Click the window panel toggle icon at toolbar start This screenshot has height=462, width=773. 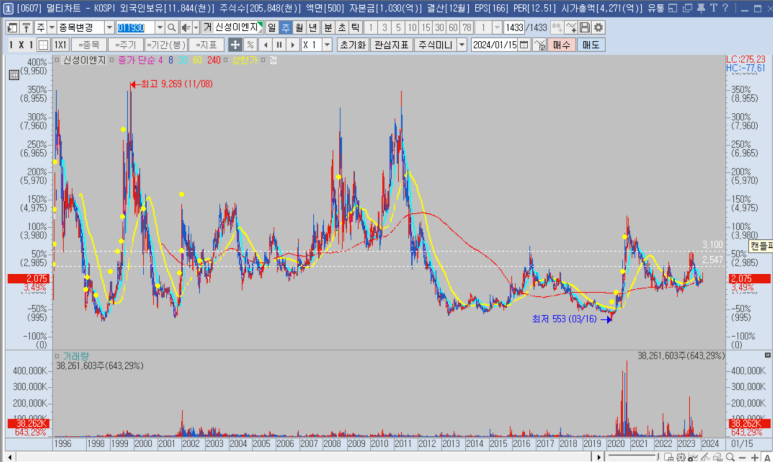pos(12,28)
